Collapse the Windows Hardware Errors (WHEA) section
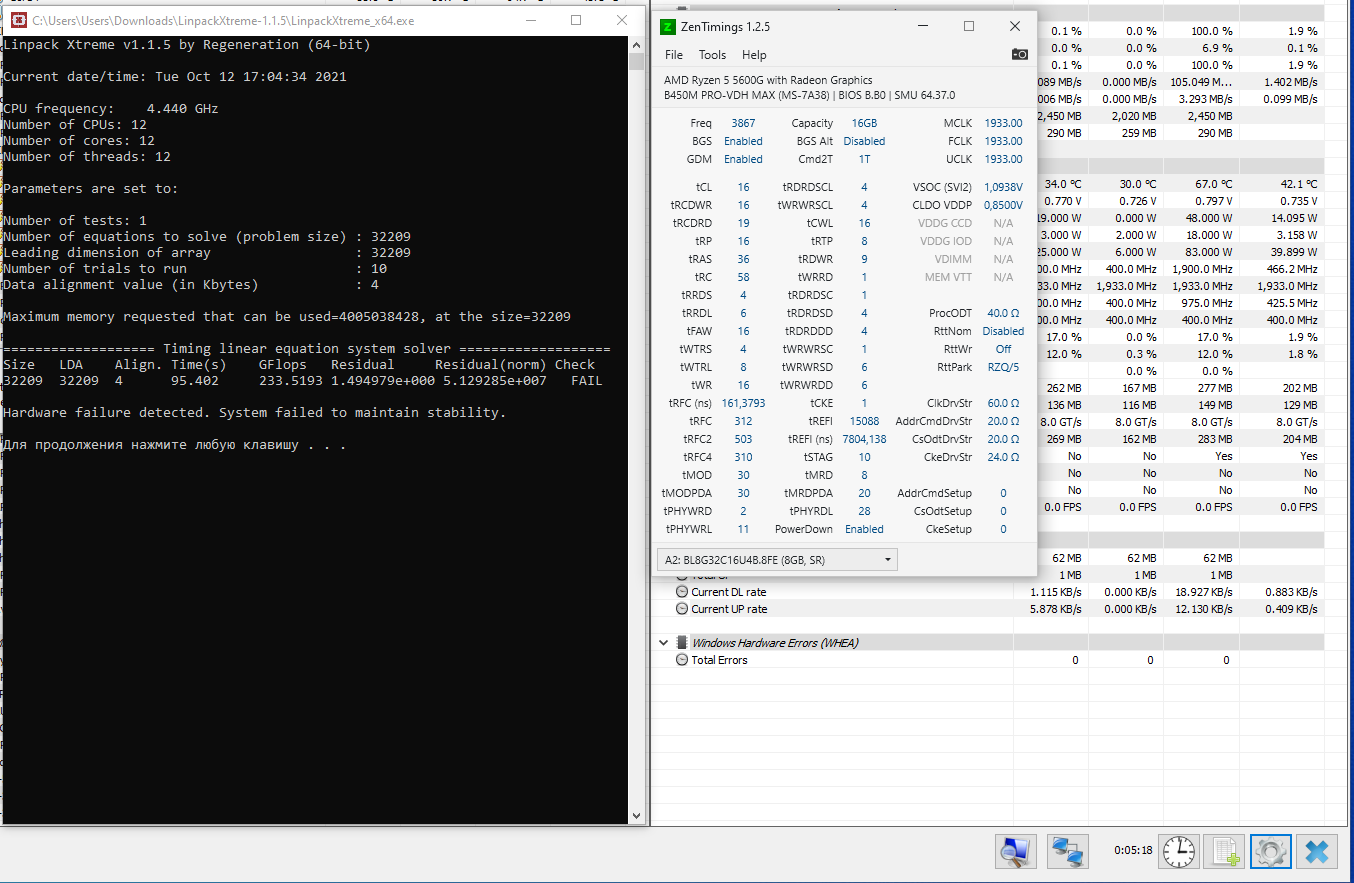The width and height of the screenshot is (1354, 883). pos(663,643)
